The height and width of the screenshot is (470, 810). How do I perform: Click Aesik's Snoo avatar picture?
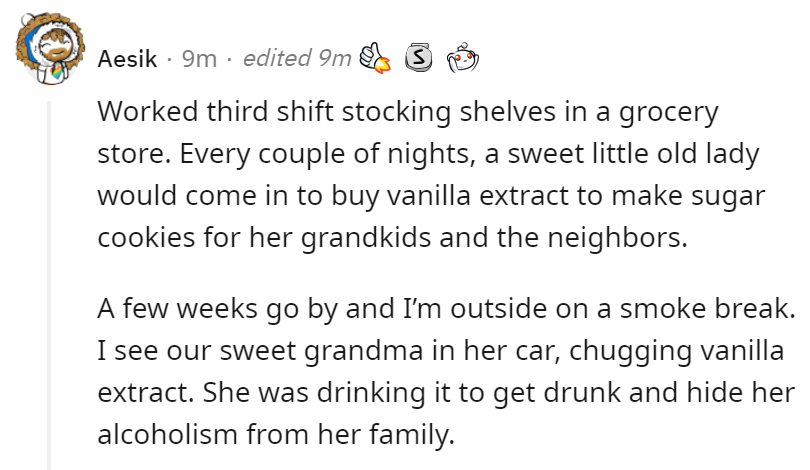tap(50, 48)
